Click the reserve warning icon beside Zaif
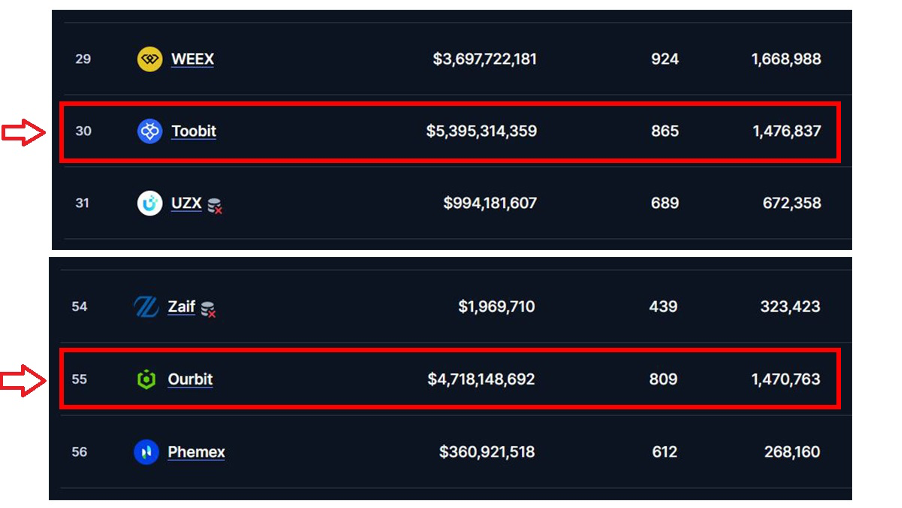Viewport: 902px width, 508px height. tap(208, 309)
